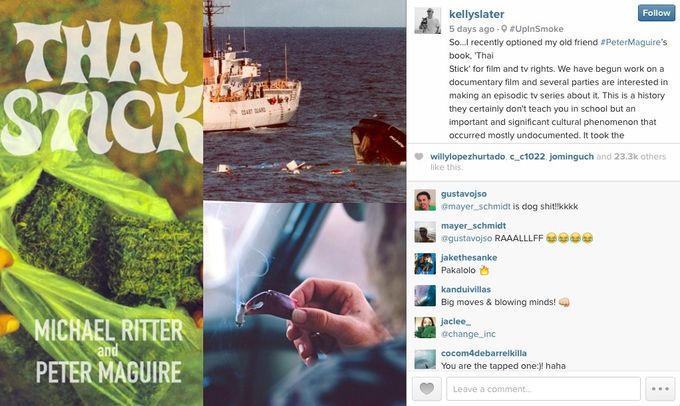Click gustavojso's avatar thumbnail
The width and height of the screenshot is (680, 406).
(424, 200)
